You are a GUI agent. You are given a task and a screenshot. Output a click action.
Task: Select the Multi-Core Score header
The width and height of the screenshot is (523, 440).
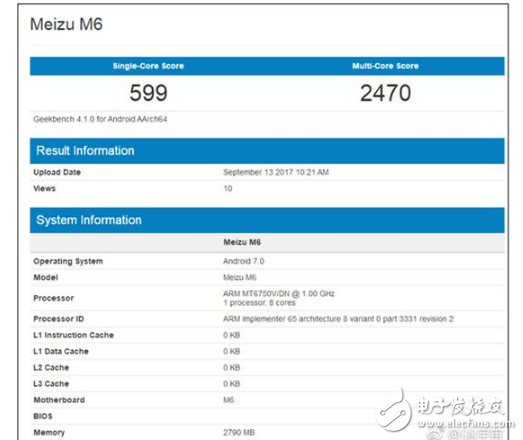(x=386, y=66)
